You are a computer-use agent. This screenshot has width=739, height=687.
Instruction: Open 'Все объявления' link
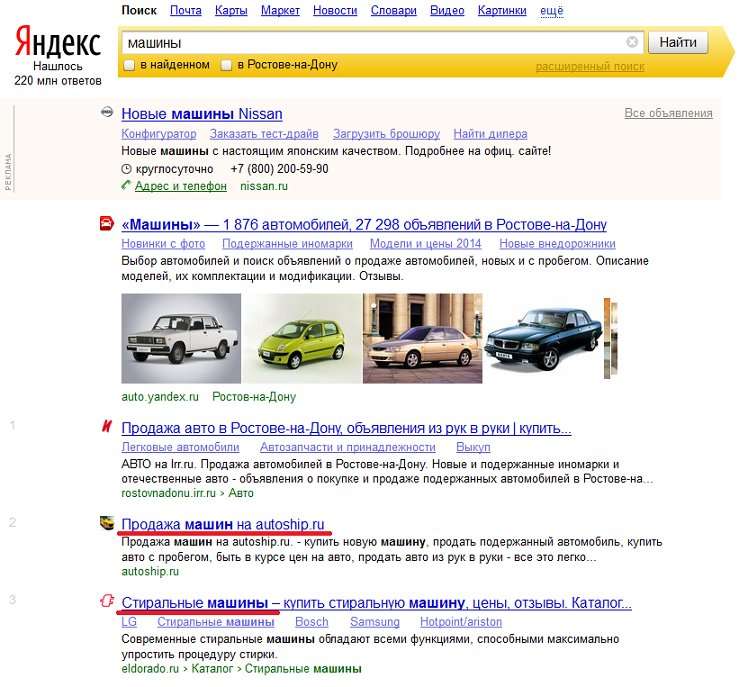pos(668,113)
